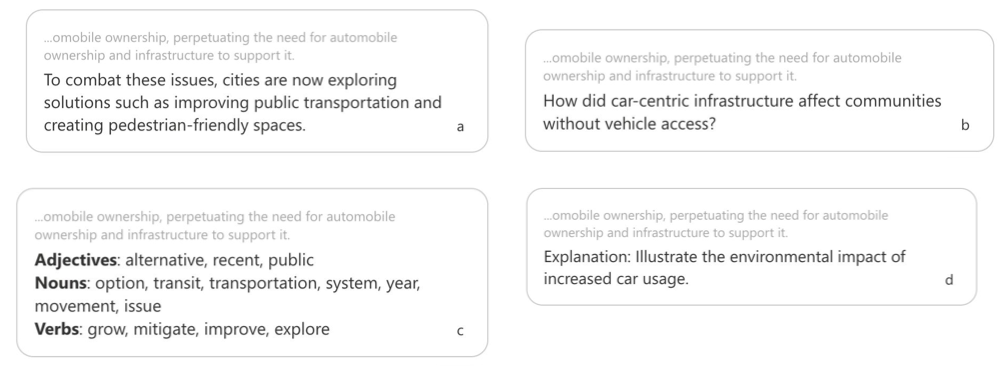Click the "without vehicle access?" line
Viewport: 1008px width, 371px height.
coord(629,123)
